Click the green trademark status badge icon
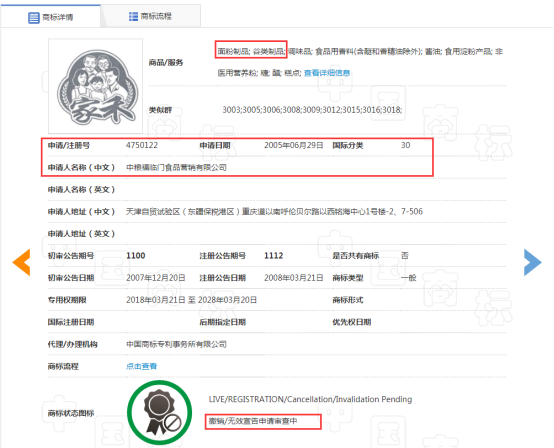The image size is (554, 448). click(159, 412)
